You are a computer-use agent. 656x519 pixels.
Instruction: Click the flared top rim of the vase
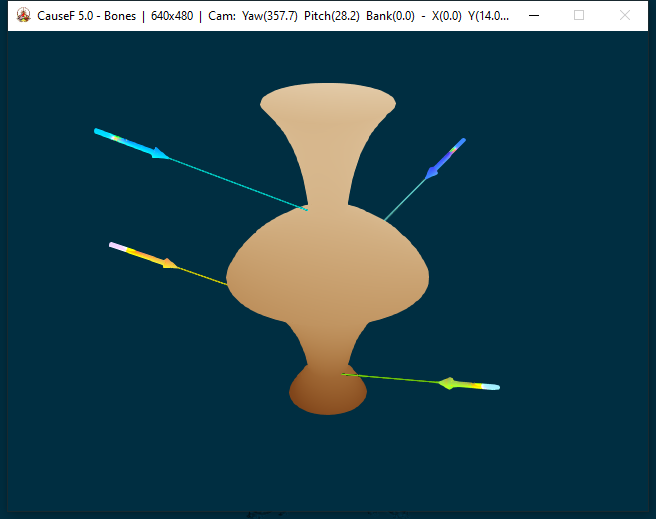point(328,102)
